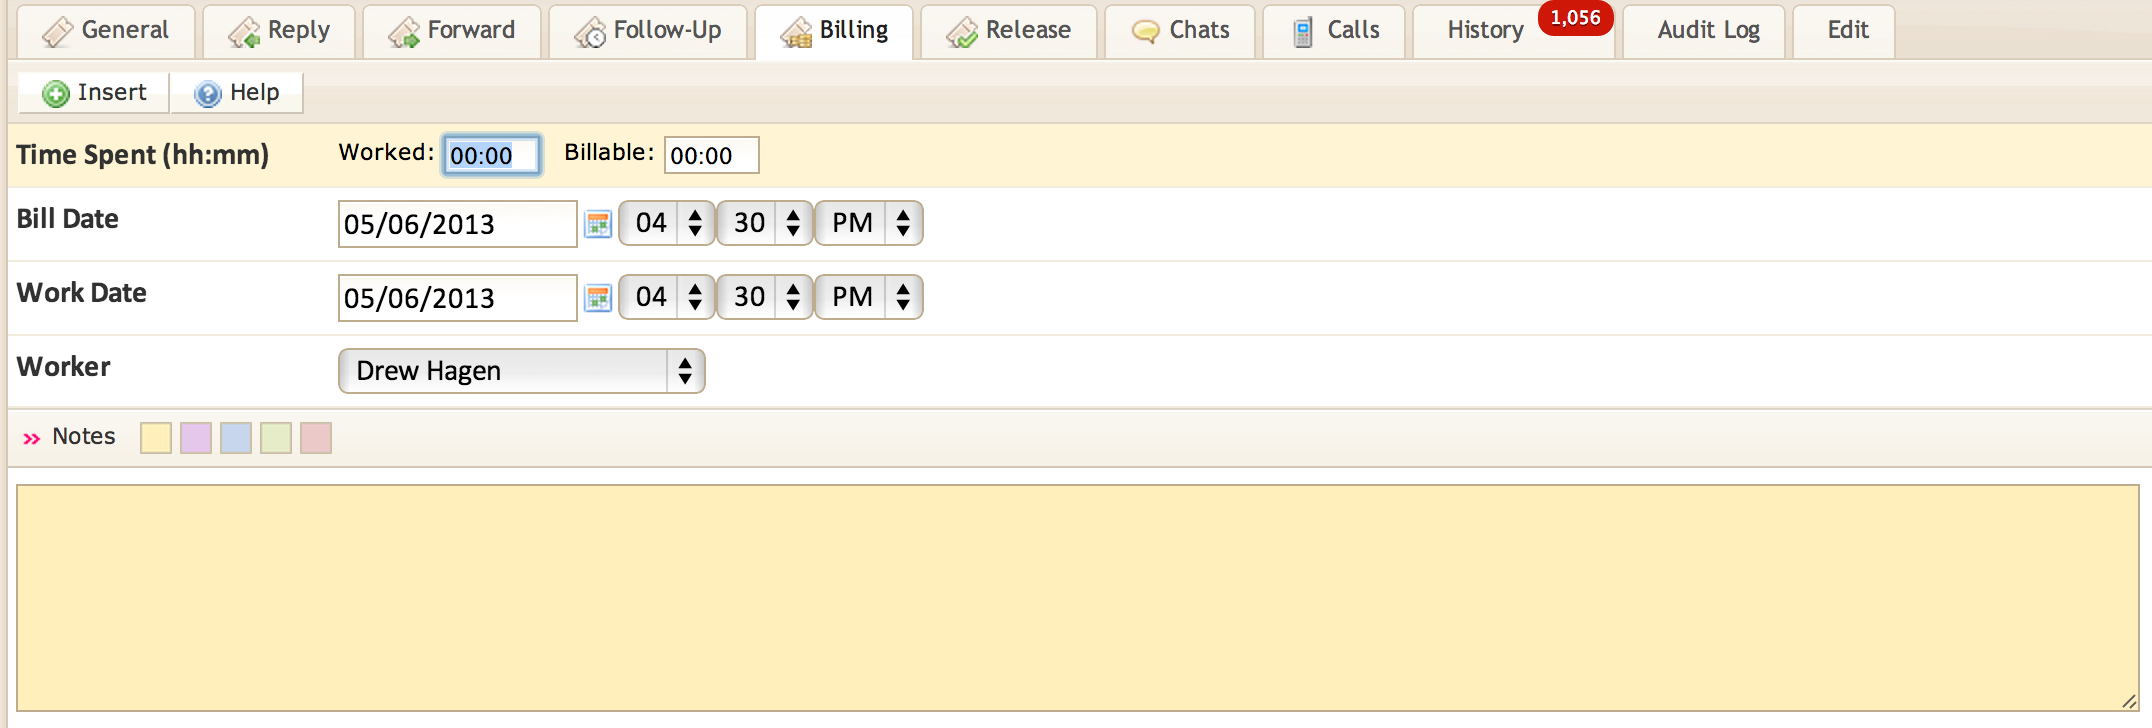Click inside the yellow notes text area

1078,598
